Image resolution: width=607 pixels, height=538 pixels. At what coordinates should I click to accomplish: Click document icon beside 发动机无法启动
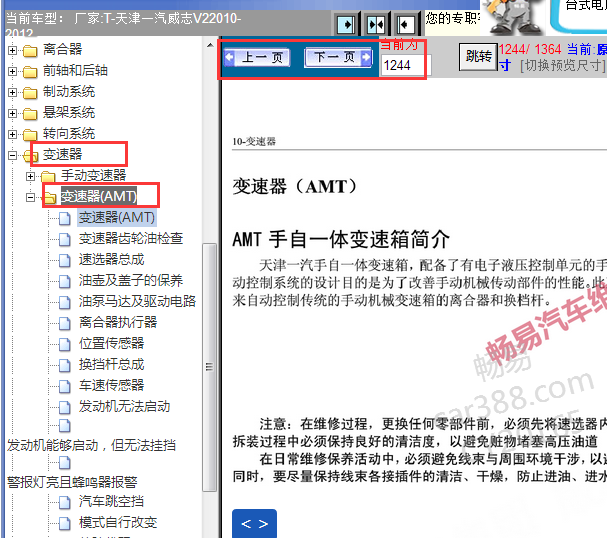pyautogui.click(x=65, y=408)
